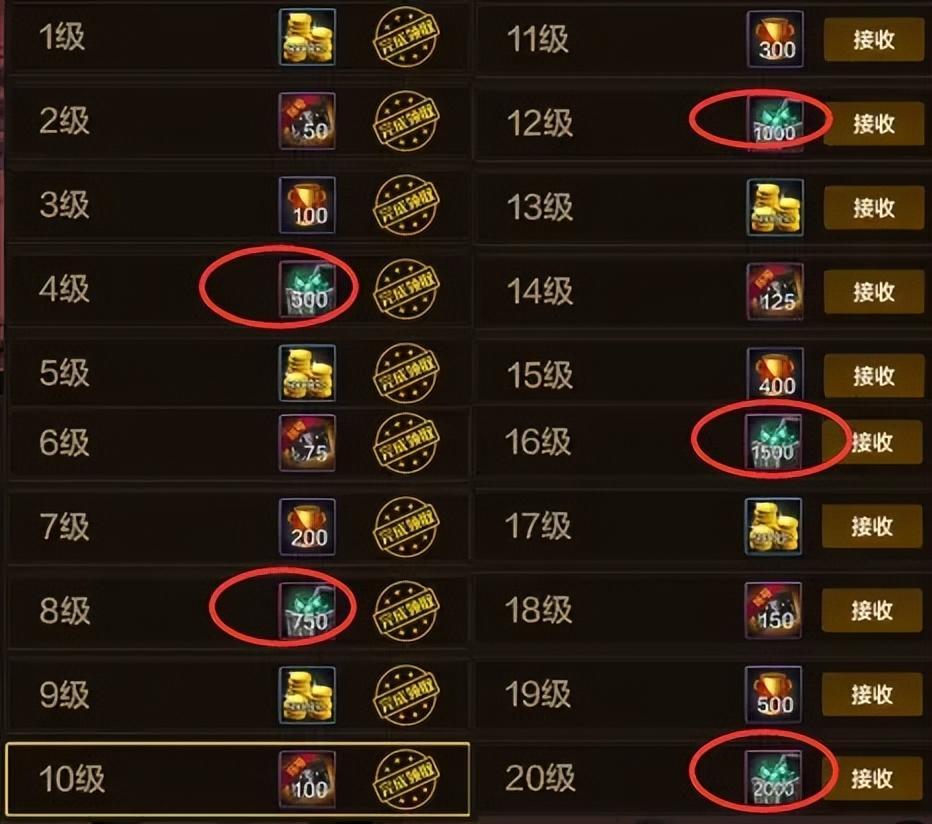Click the 接收 button for 13级
932x824 pixels.
(x=874, y=207)
